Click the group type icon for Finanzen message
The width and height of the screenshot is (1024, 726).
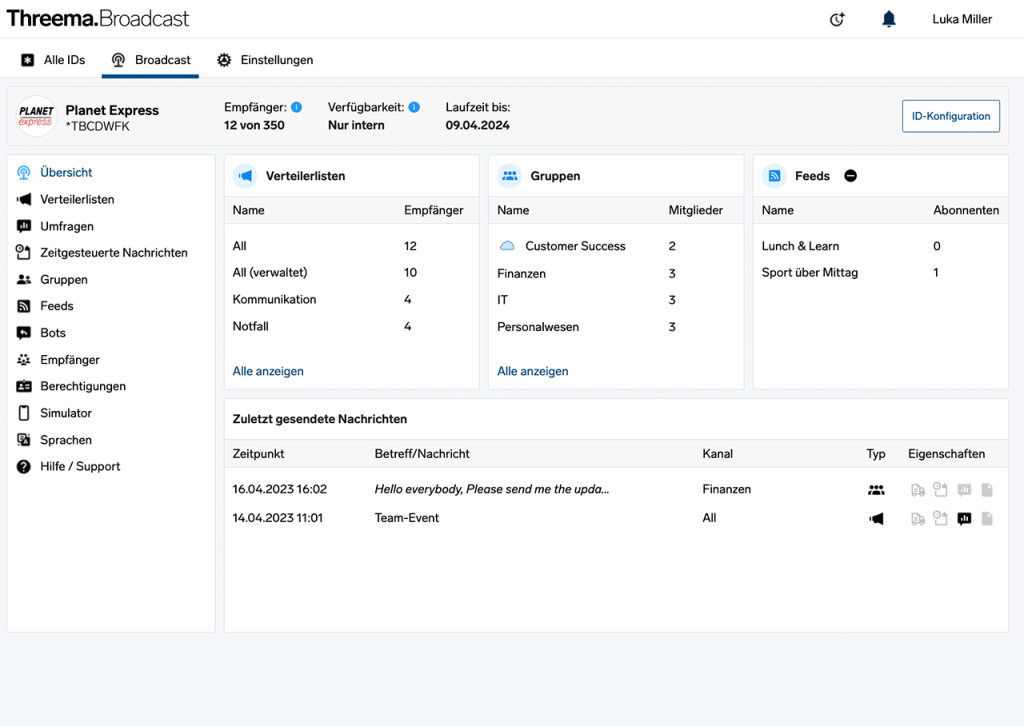876,490
